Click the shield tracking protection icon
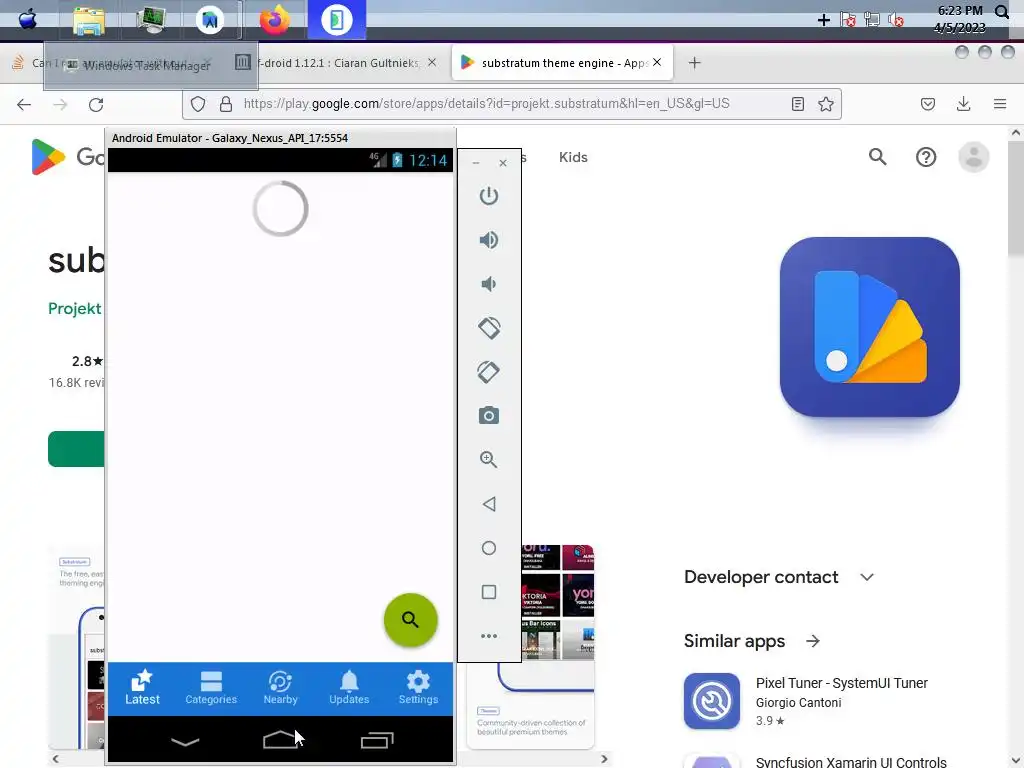The image size is (1024, 768). (198, 104)
